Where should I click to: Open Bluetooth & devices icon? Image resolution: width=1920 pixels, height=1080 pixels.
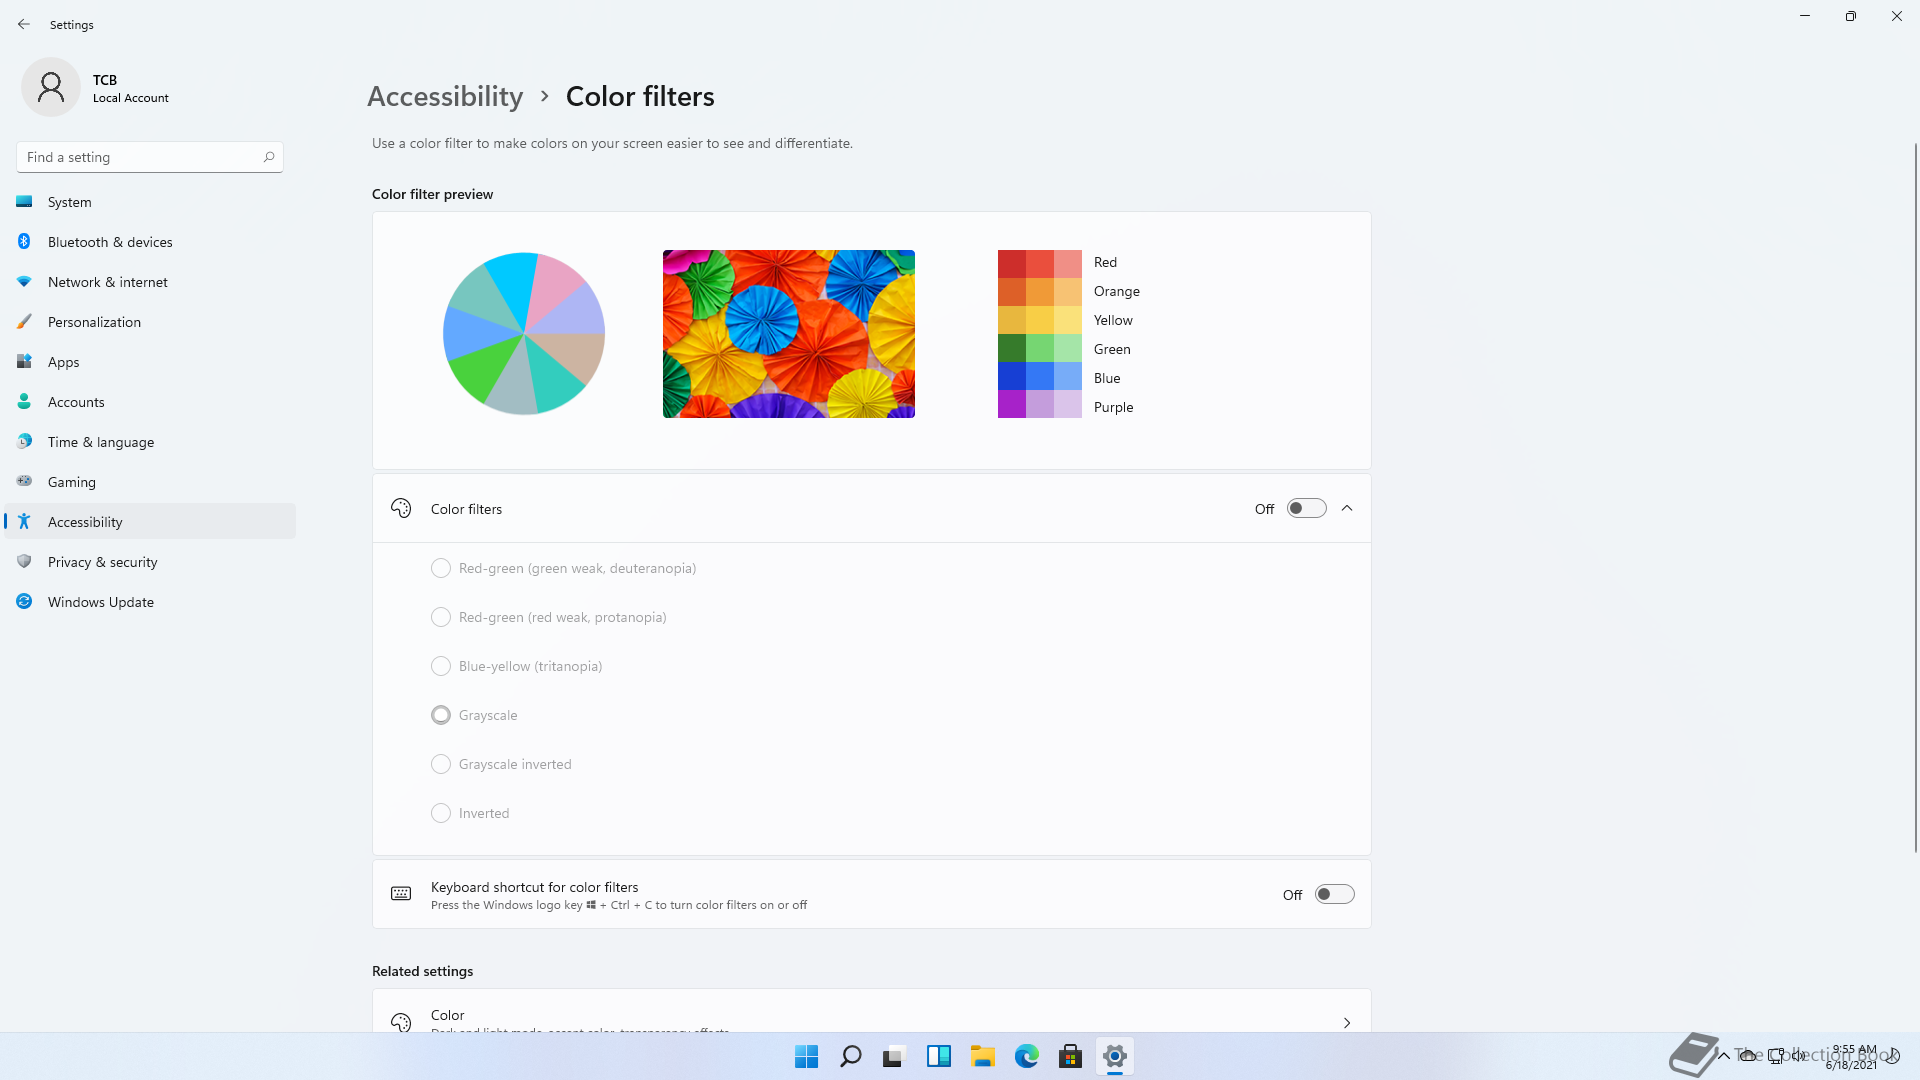pyautogui.click(x=24, y=242)
